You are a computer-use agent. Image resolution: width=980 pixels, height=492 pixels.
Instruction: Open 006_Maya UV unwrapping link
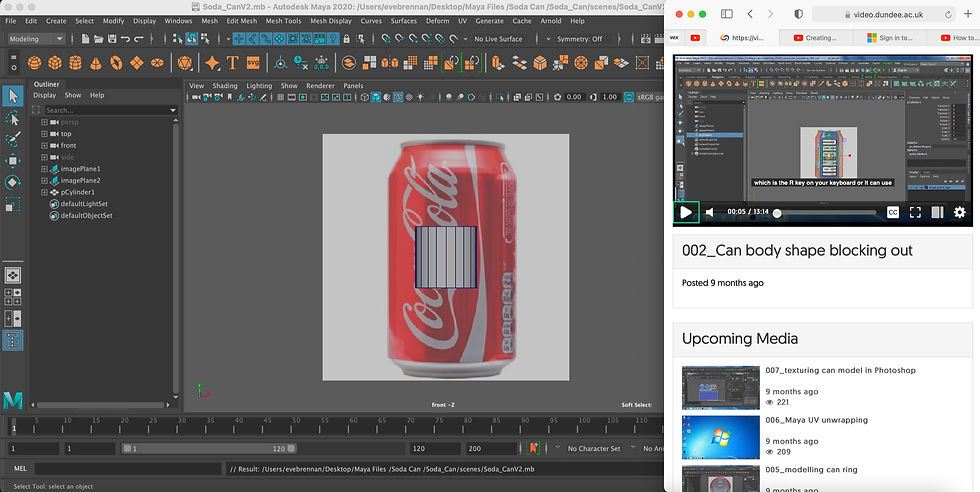(816, 420)
